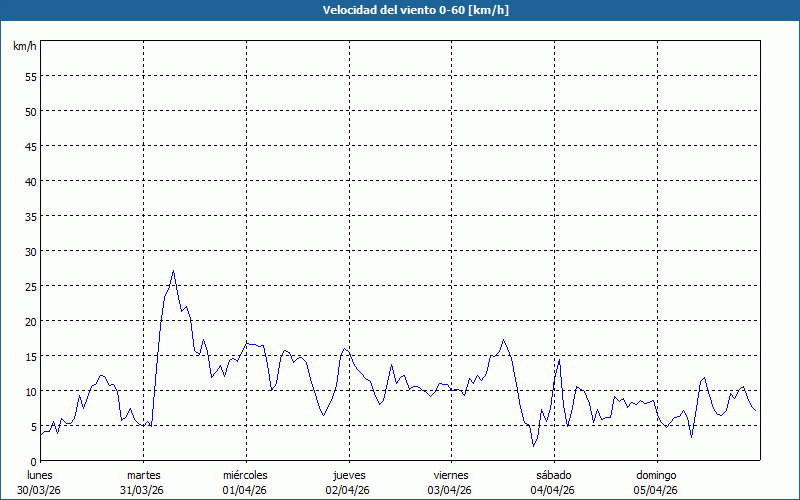Click the lowest dip just before sábado

pos(534,445)
